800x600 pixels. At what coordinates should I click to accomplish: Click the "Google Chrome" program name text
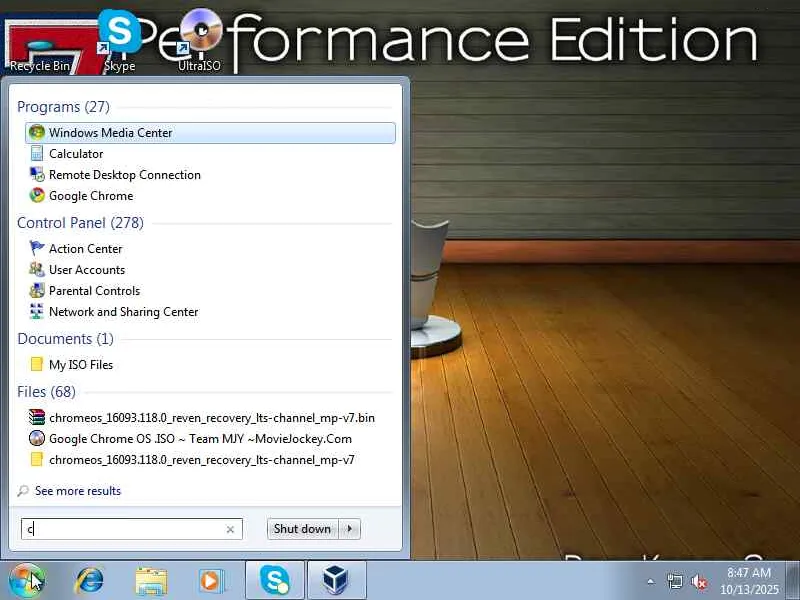point(91,196)
